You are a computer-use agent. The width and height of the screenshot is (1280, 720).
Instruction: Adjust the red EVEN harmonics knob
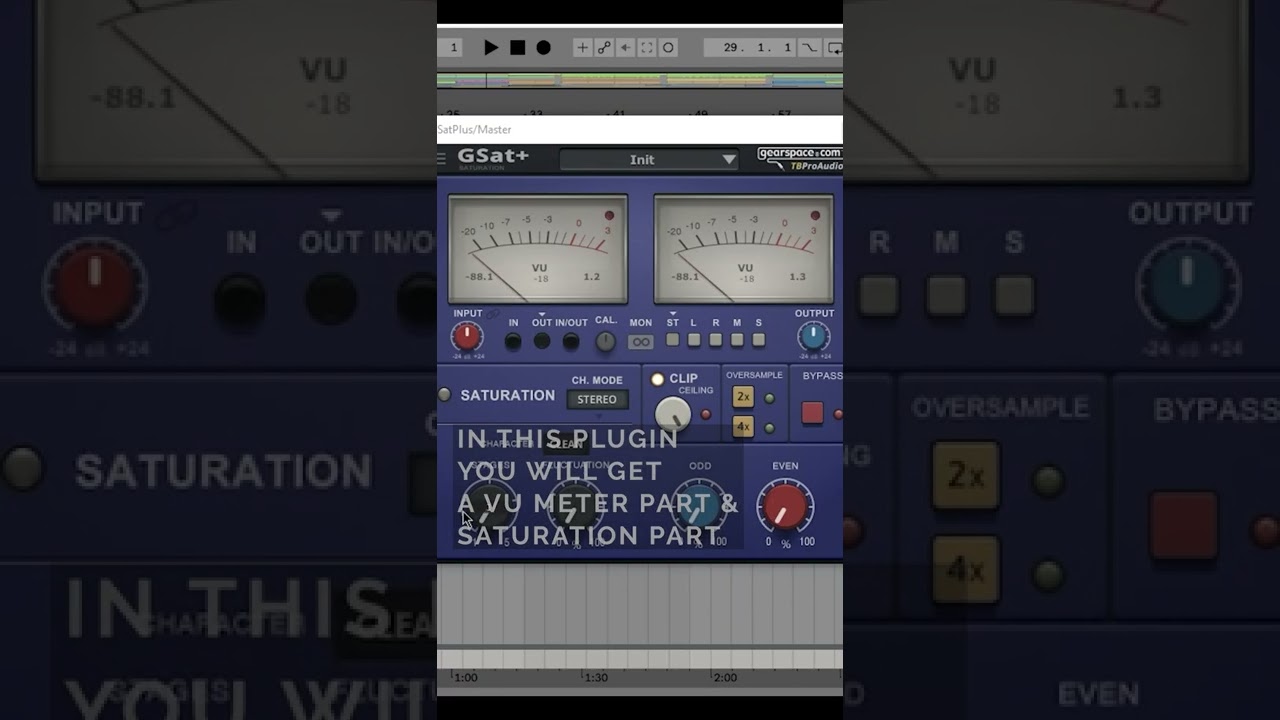pos(785,506)
